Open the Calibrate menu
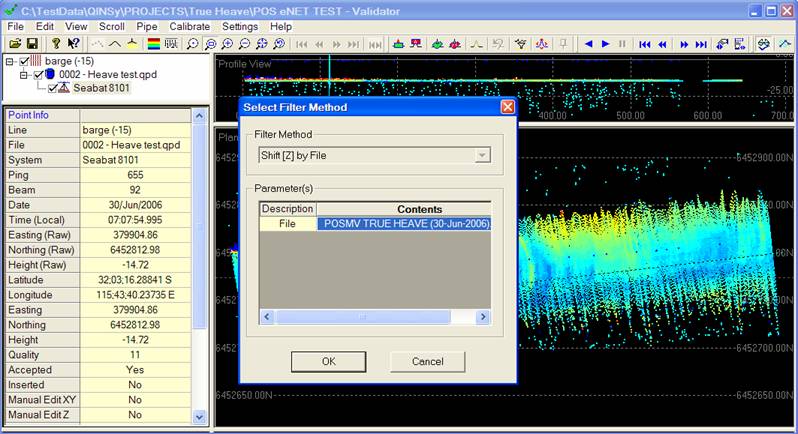798x434 pixels. [x=190, y=26]
